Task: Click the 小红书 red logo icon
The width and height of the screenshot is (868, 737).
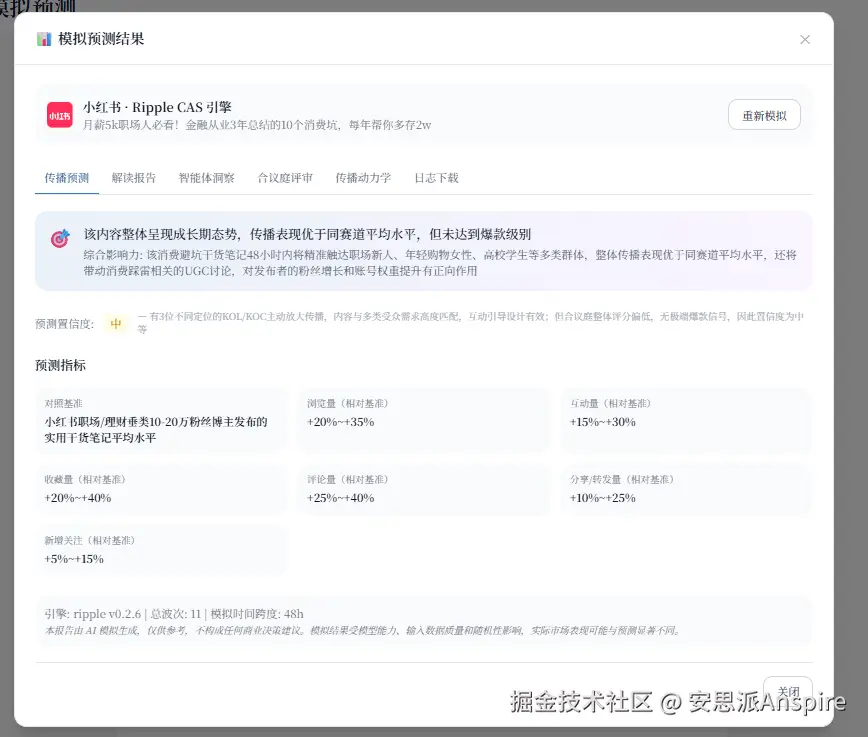Action: click(x=60, y=115)
